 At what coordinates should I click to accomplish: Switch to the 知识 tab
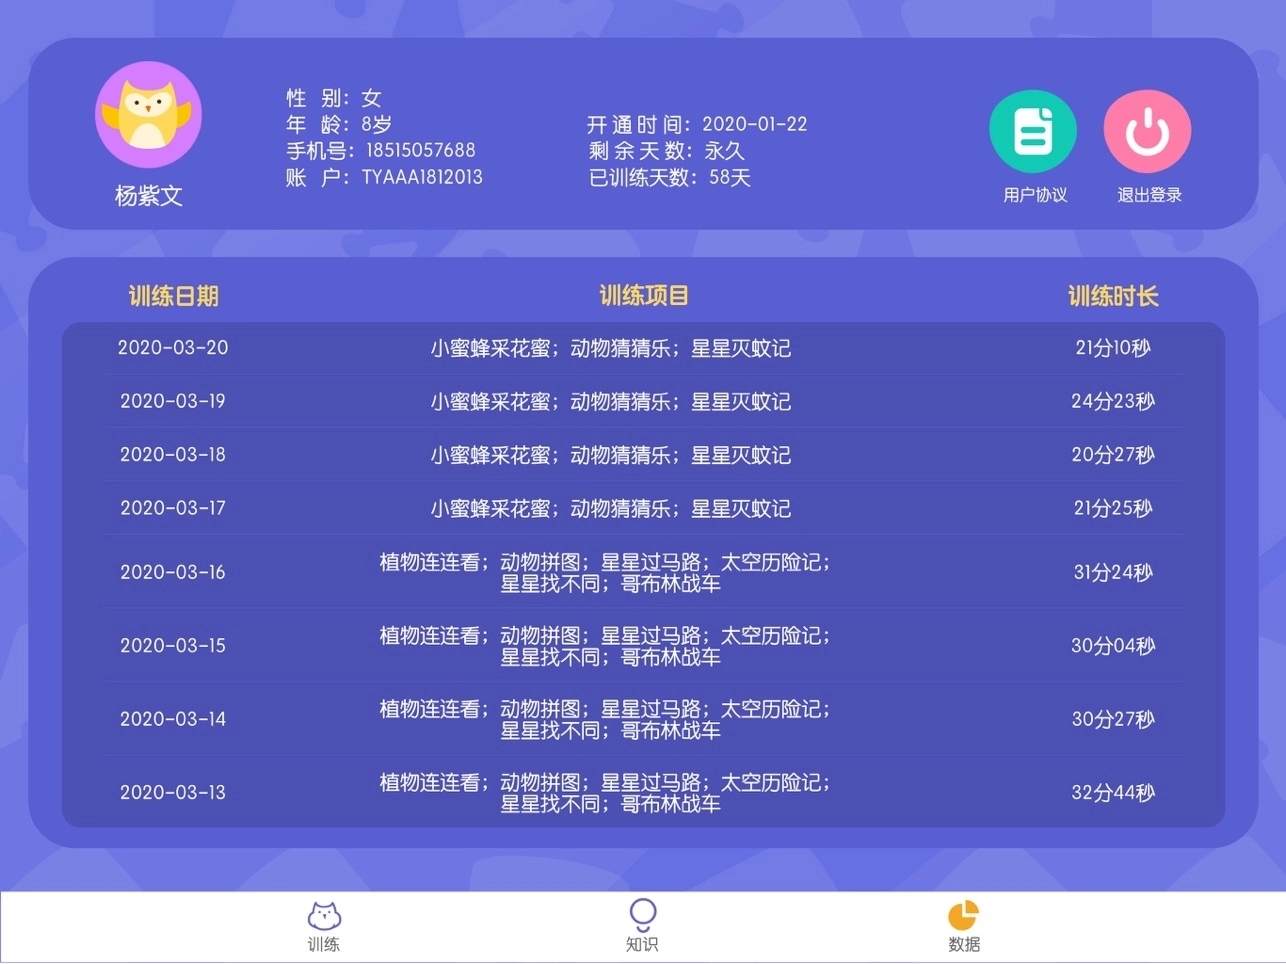[x=641, y=941]
